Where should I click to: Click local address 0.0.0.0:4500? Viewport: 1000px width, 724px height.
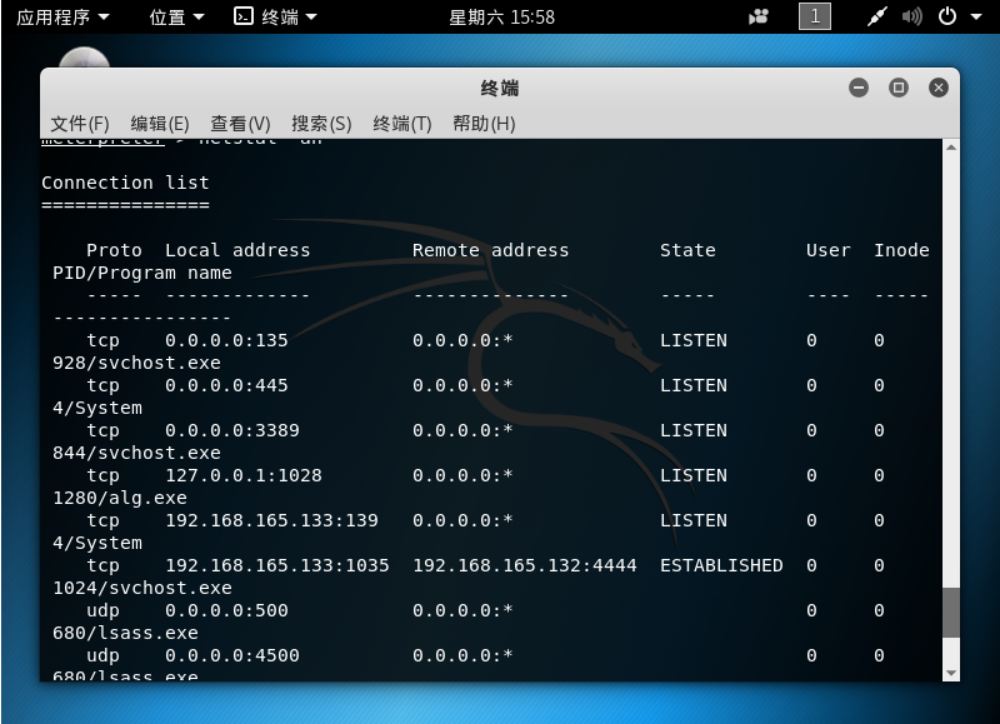pyautogui.click(x=232, y=656)
